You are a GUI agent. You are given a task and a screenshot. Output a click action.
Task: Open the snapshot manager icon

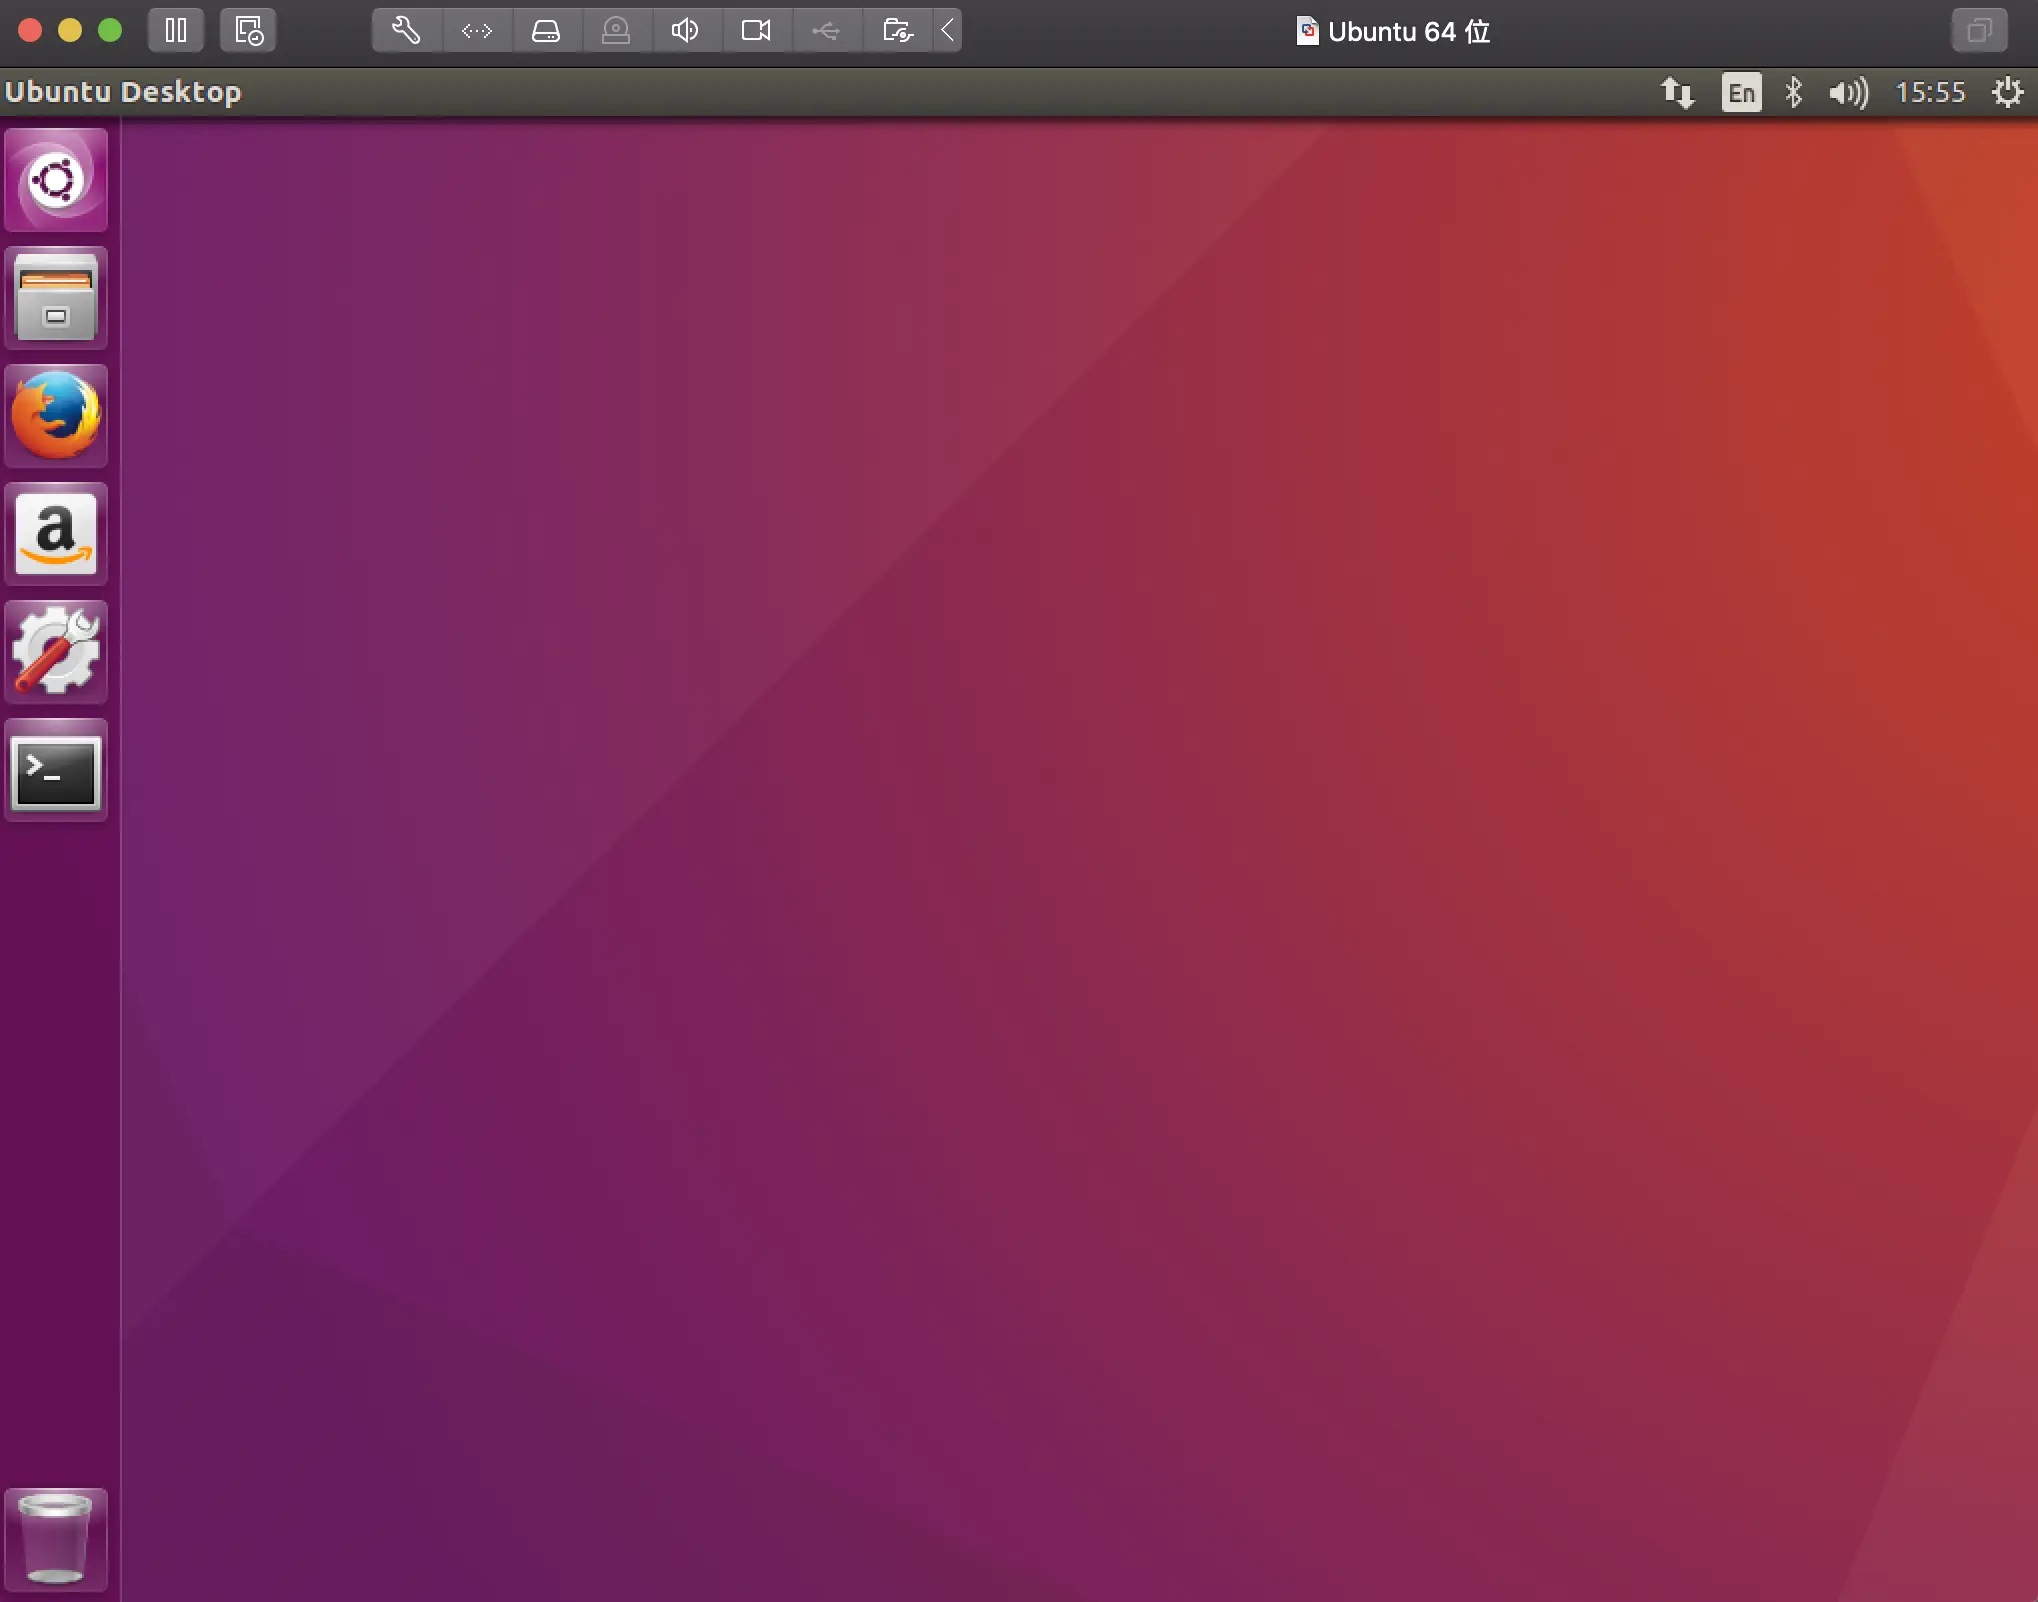(248, 31)
